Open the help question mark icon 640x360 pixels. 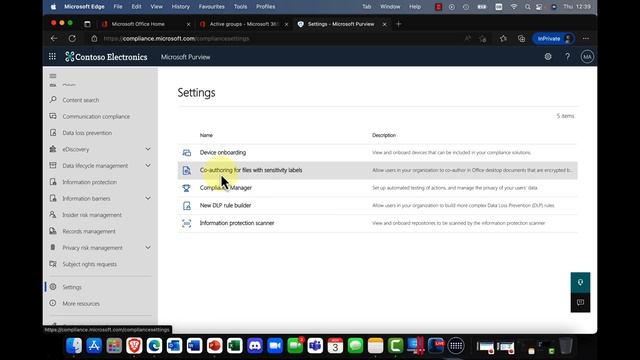coord(567,57)
